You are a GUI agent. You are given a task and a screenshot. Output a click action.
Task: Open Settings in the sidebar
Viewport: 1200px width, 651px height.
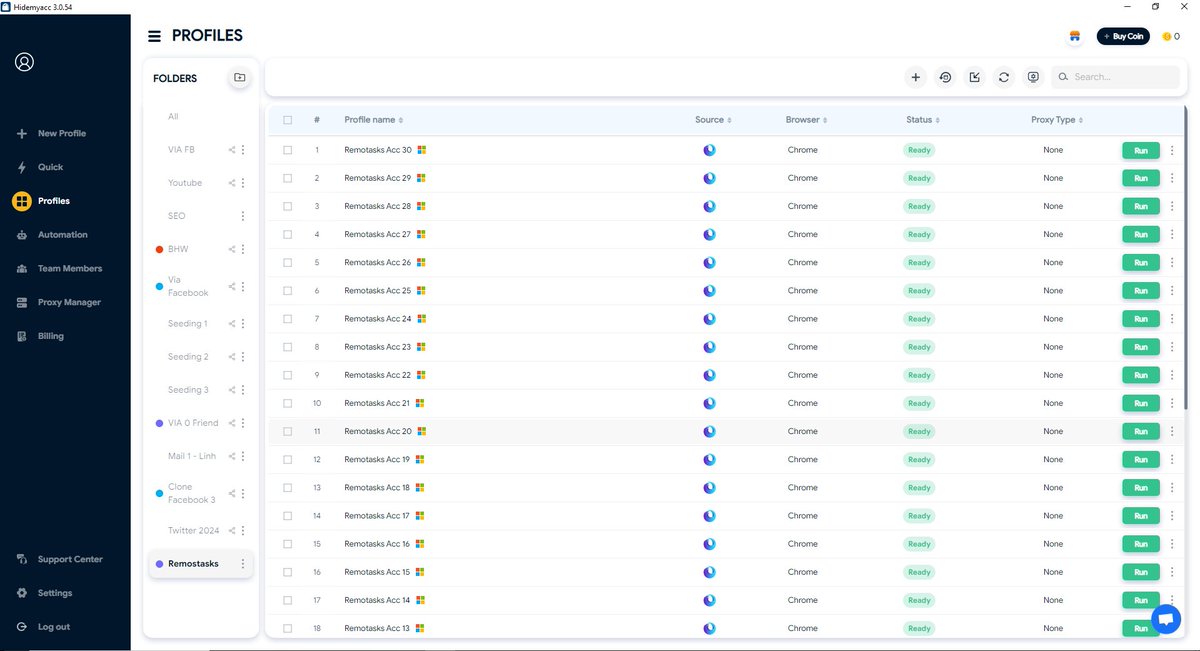[44, 593]
